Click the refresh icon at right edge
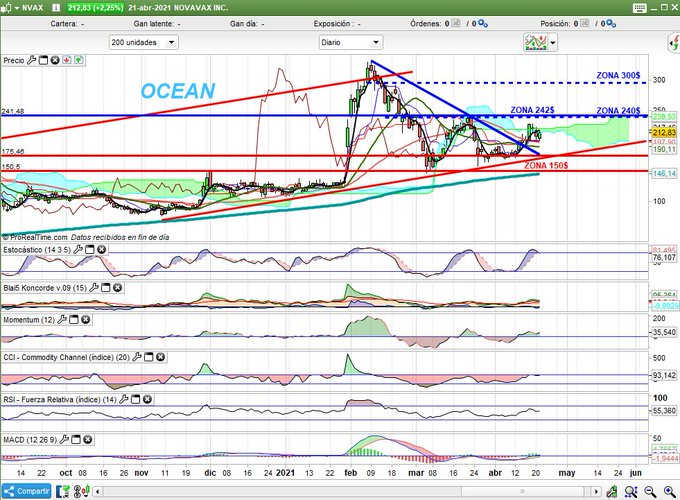Image resolution: width=680 pixels, height=500 pixels. coord(674,43)
